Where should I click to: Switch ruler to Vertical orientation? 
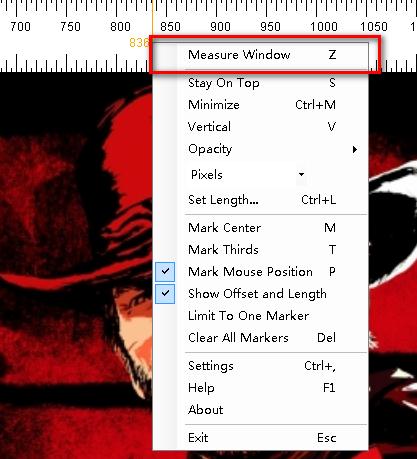pyautogui.click(x=260, y=127)
